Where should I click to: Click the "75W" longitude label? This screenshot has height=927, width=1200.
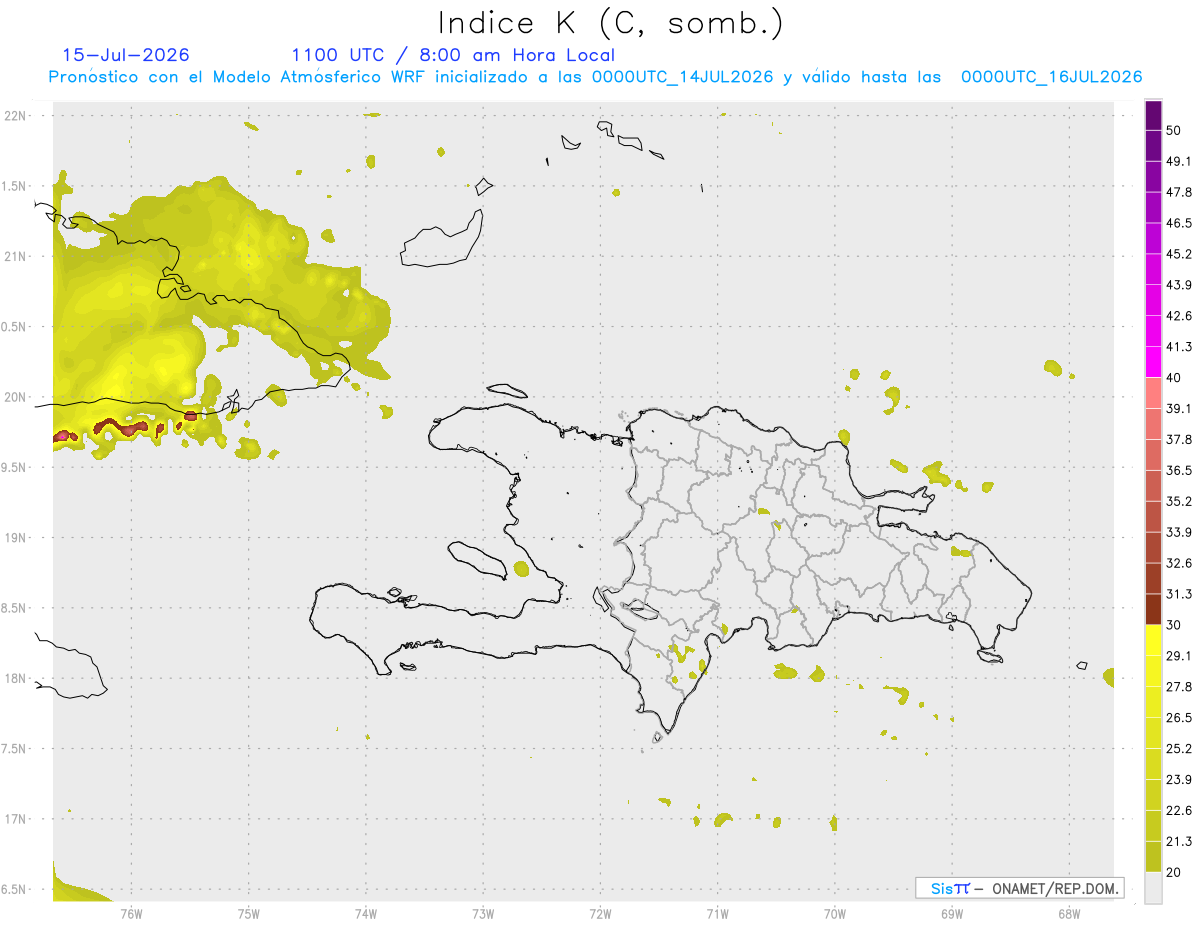(x=249, y=913)
